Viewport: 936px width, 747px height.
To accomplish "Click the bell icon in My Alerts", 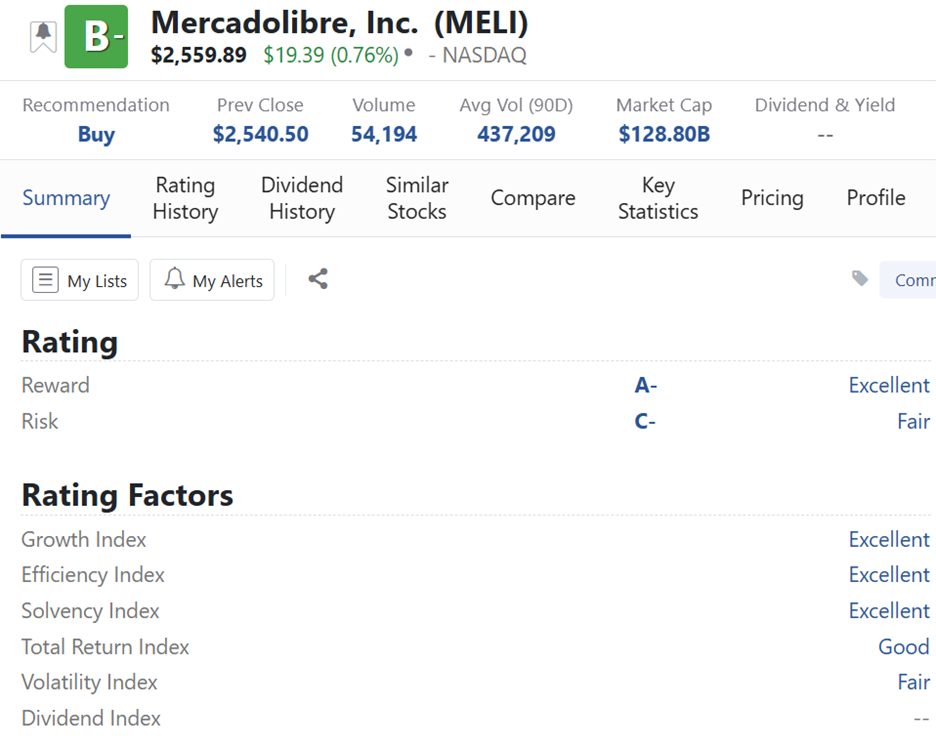I will pos(174,278).
